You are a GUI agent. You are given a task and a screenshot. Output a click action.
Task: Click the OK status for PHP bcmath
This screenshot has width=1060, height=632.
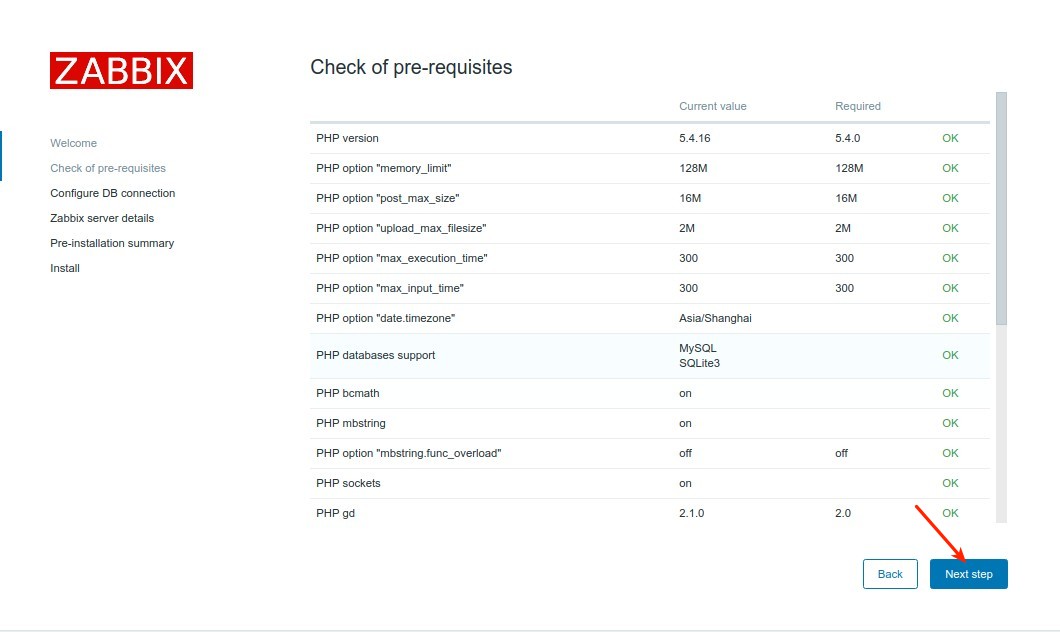950,393
